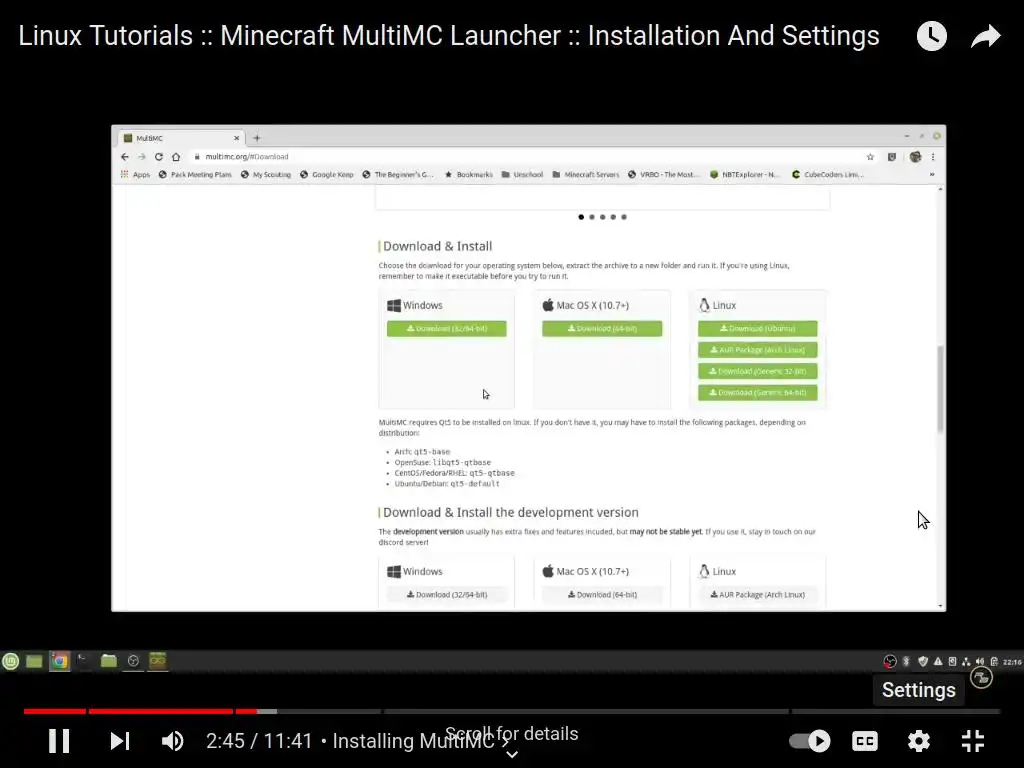Open the Minecraft Servers bookmarks folder

[586, 174]
